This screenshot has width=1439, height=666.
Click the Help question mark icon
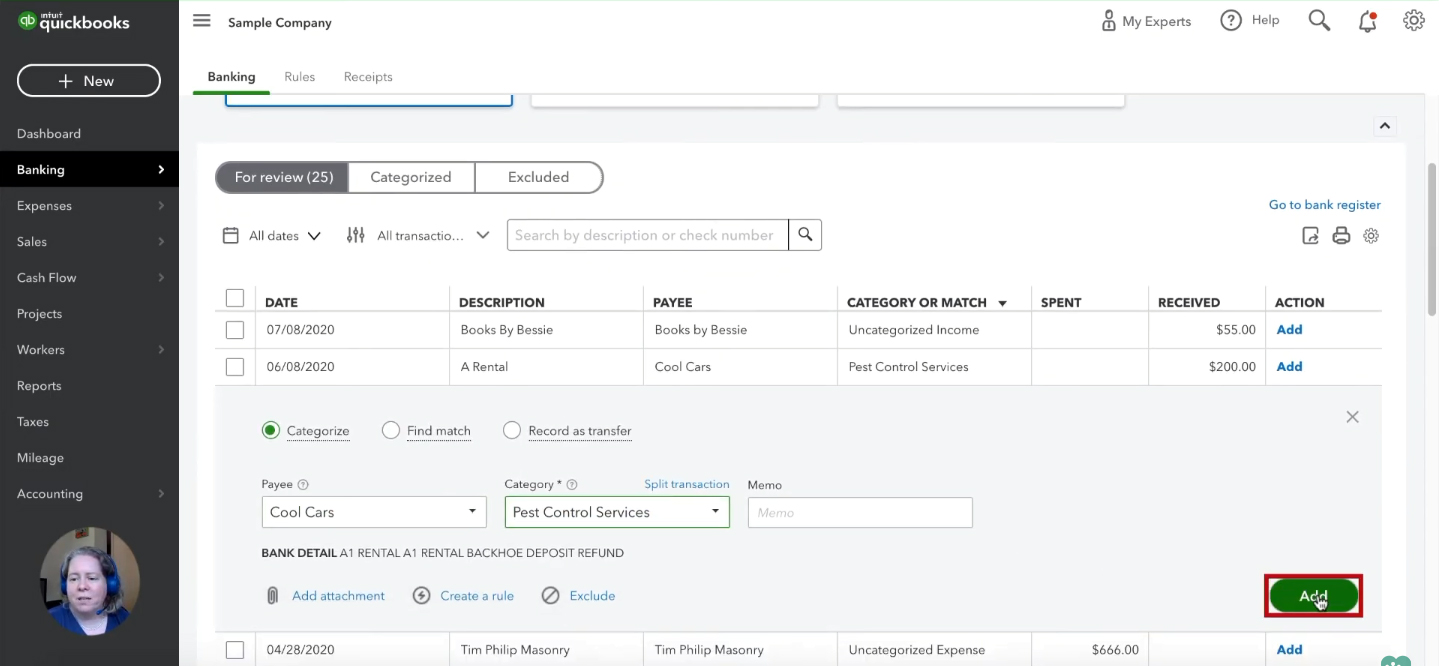(x=1231, y=21)
